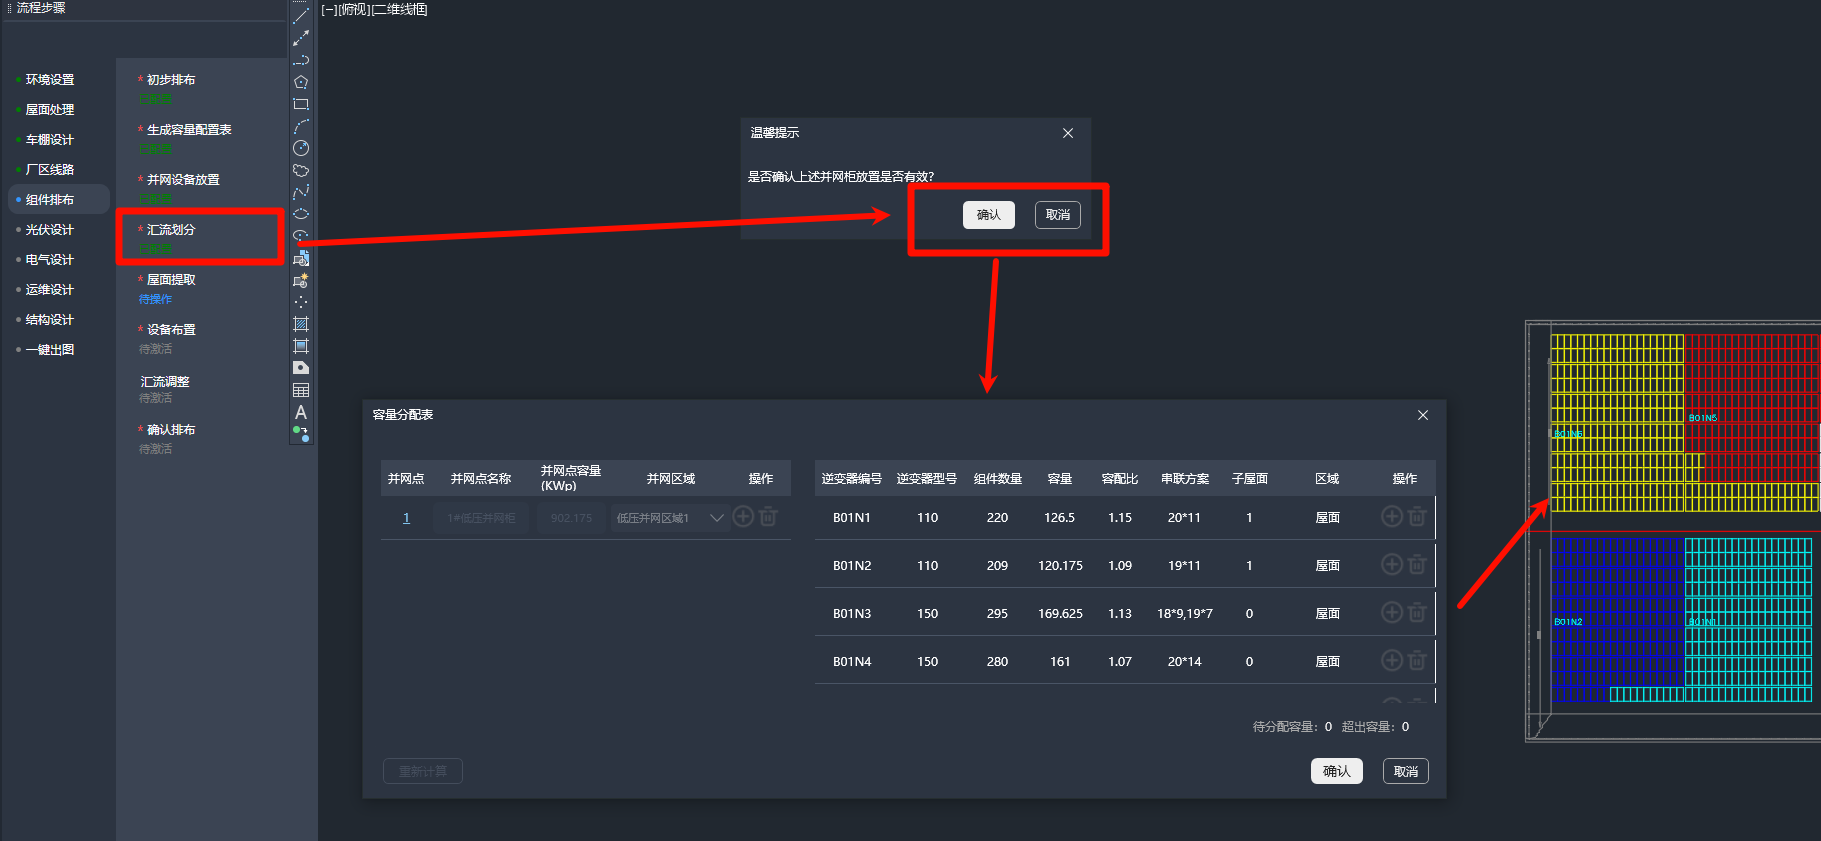Add row after inverter B01N3
1821x841 pixels.
click(x=1391, y=613)
